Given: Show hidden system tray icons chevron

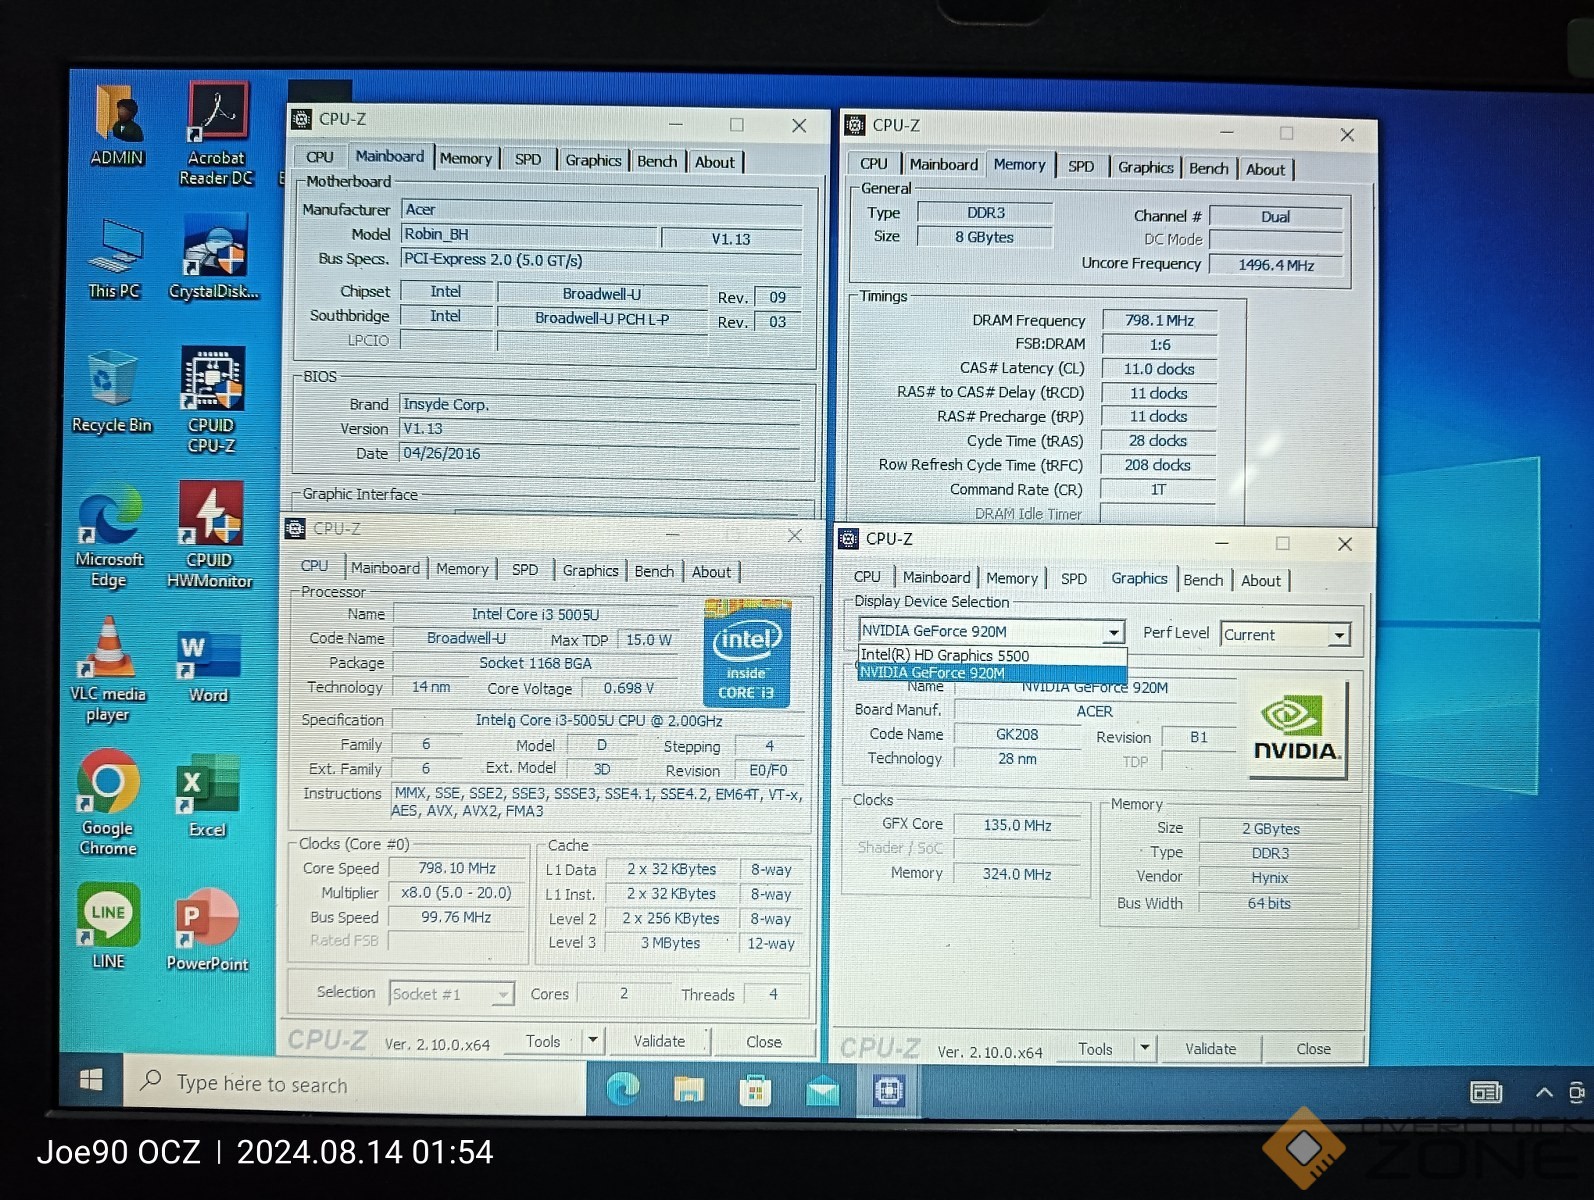Looking at the screenshot, I should pos(1544,1092).
